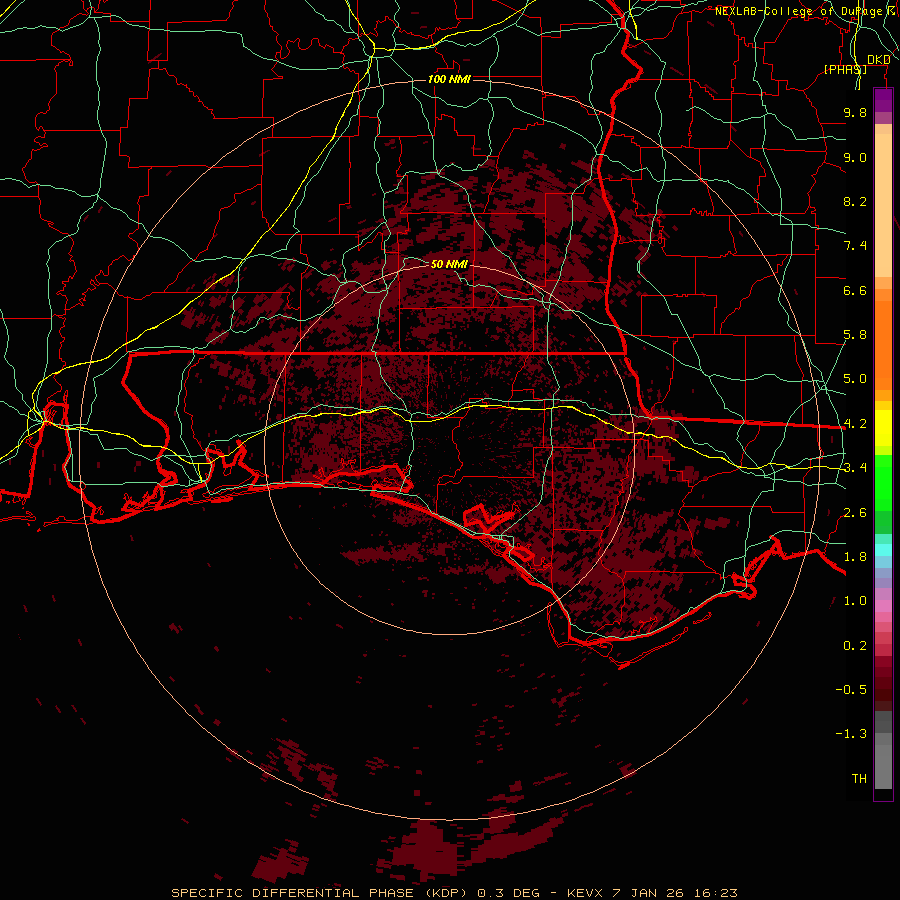Image resolution: width=900 pixels, height=900 pixels.
Task: Click the TH threshold label on the scale
Action: coord(859,779)
